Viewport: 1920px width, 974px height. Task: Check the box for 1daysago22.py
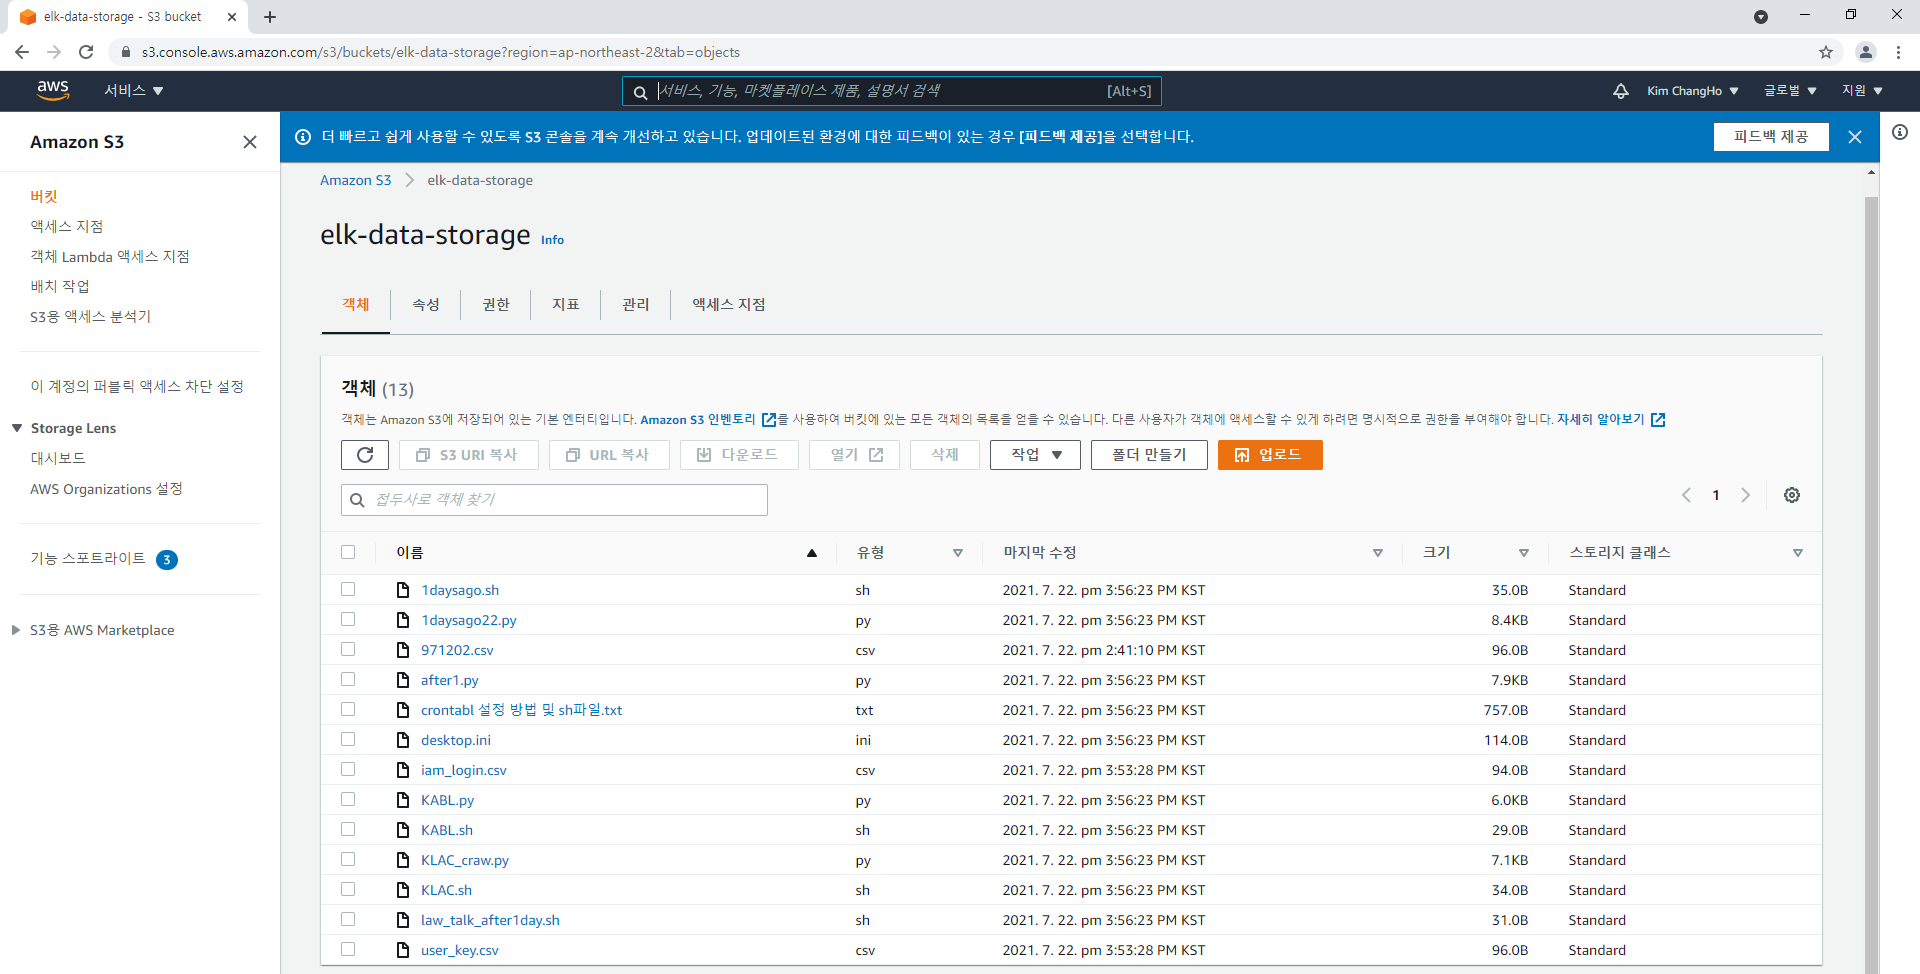[x=348, y=619]
